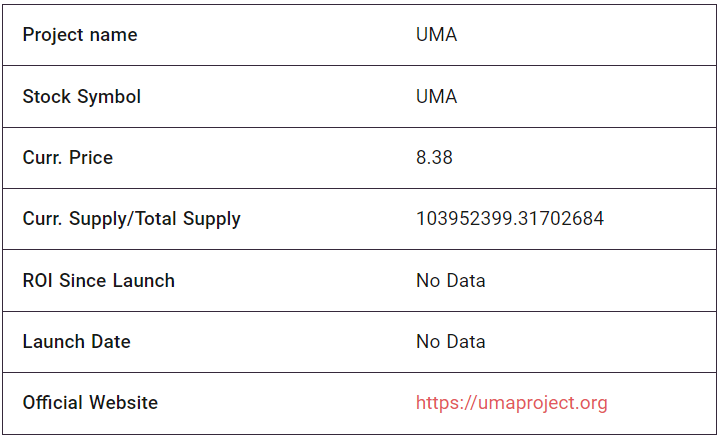Click the word Date in Launch Date
The width and height of the screenshot is (720, 437).
pos(110,342)
